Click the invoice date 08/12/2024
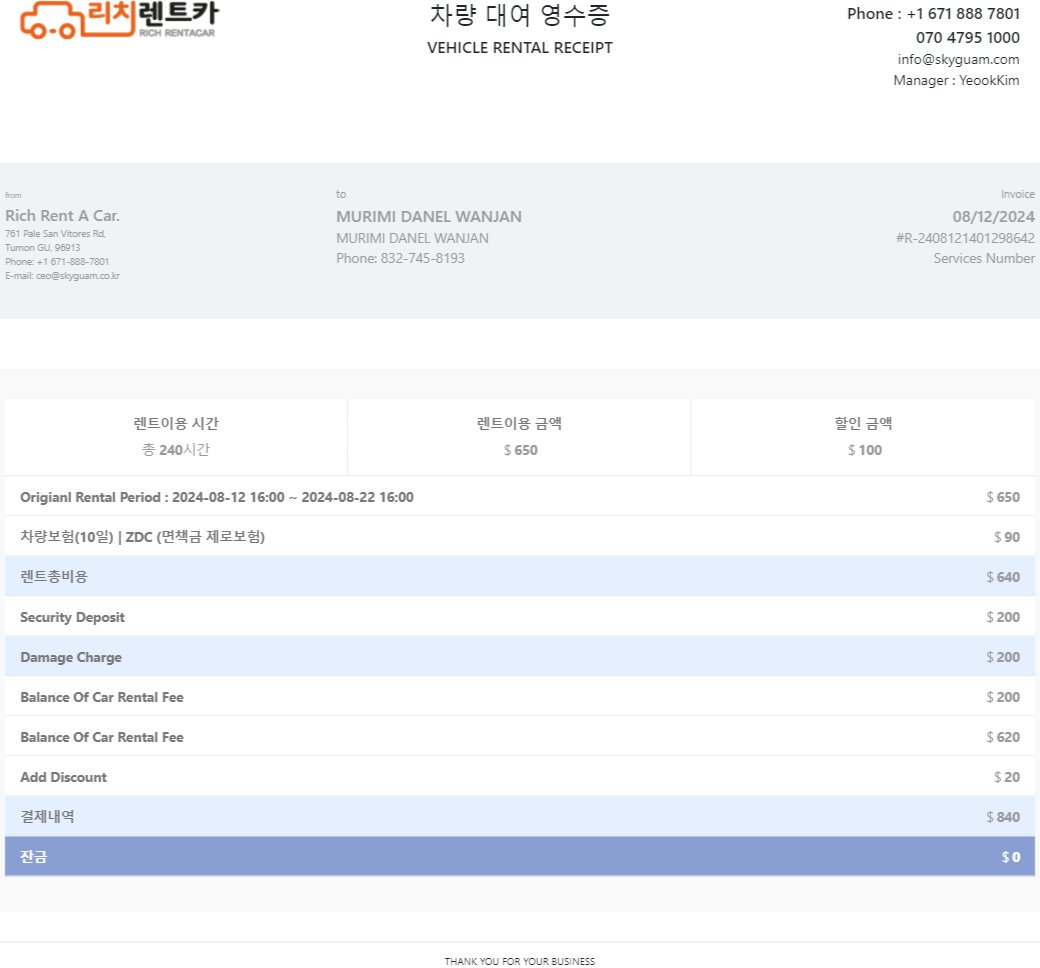This screenshot has height=968, width=1040. coord(993,217)
